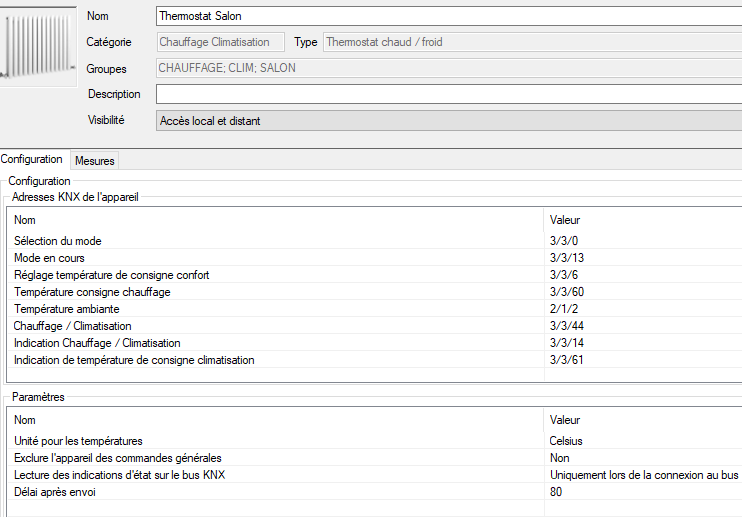Click the 3/3/6 value for consigne confort
The width and height of the screenshot is (742, 517).
[x=564, y=275]
